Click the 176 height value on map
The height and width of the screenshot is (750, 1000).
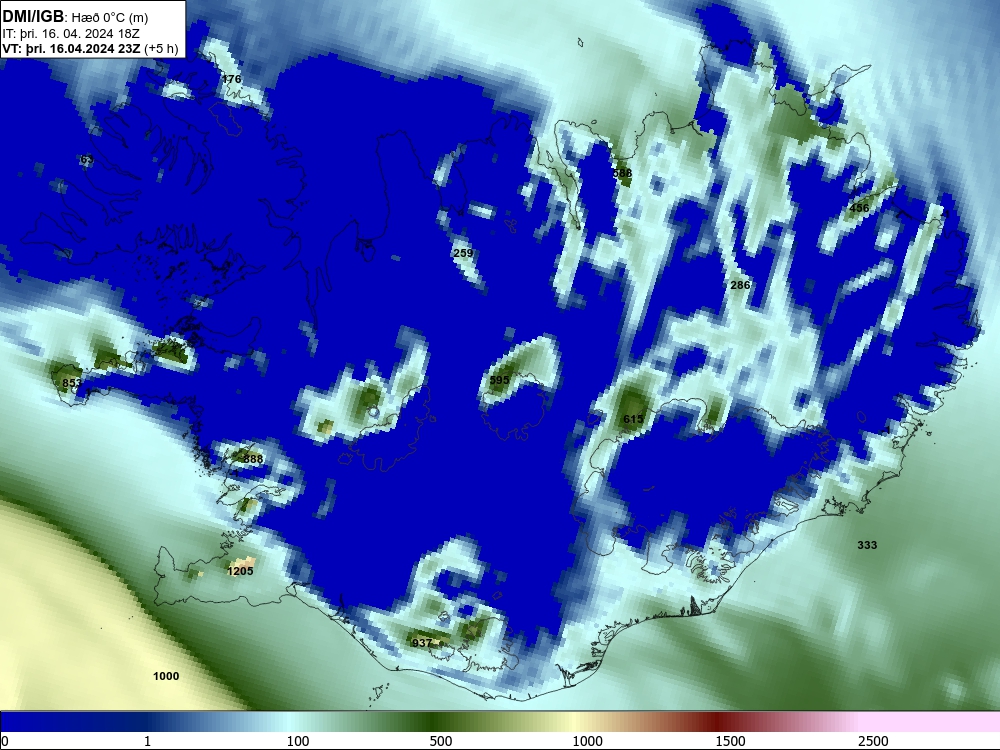[x=232, y=79]
